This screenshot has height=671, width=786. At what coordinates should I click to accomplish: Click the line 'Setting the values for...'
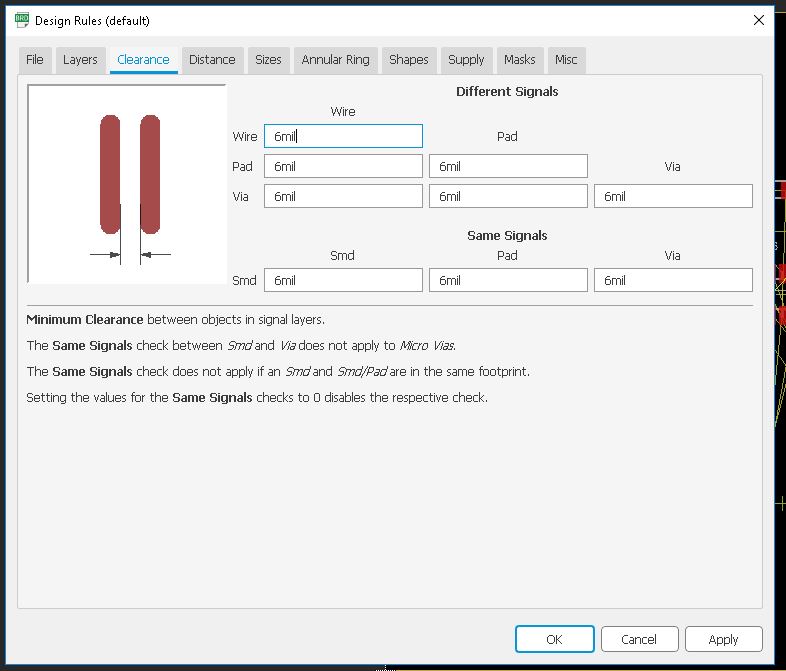pyautogui.click(x=257, y=398)
